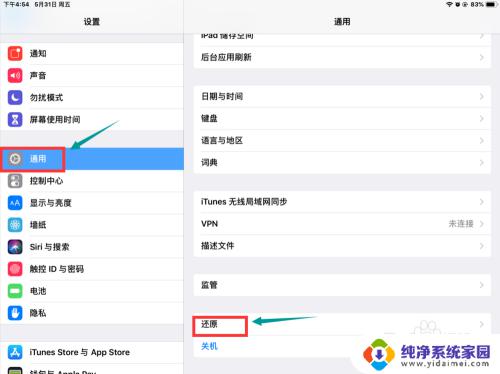500x374 pixels.
Task: Open the 还原 reset option
Action: click(x=342, y=324)
